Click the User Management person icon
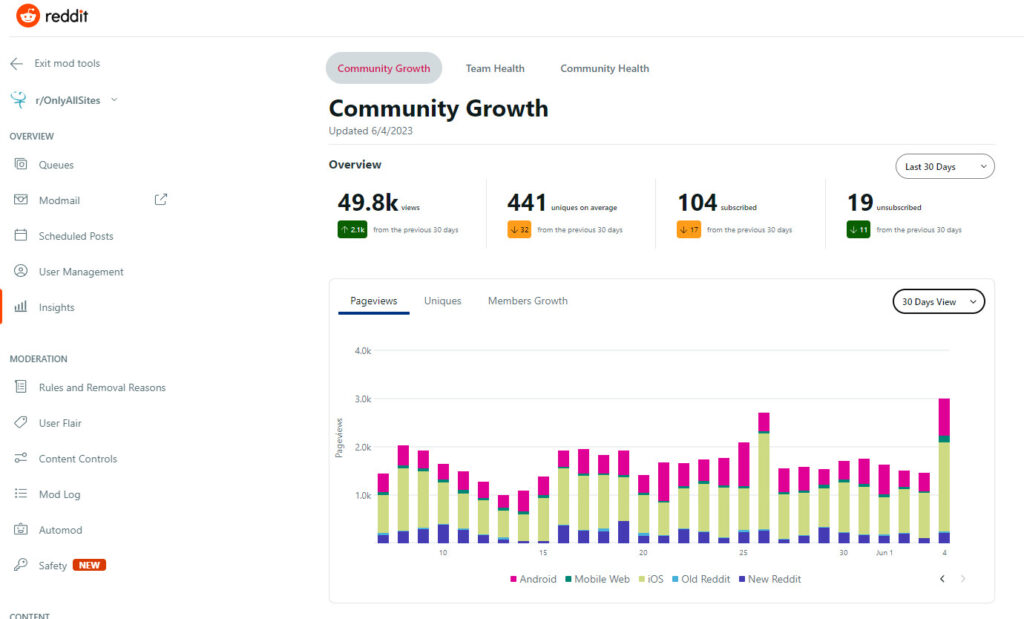 20,272
